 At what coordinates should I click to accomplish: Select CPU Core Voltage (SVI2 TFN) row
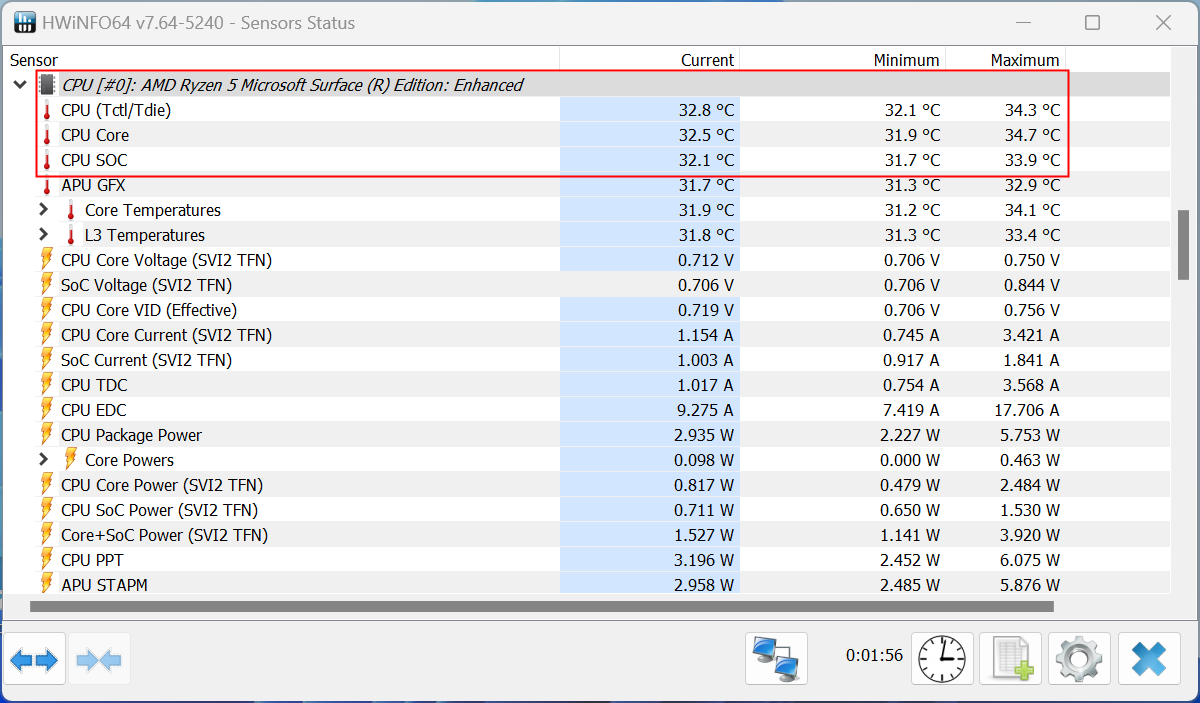tap(166, 260)
